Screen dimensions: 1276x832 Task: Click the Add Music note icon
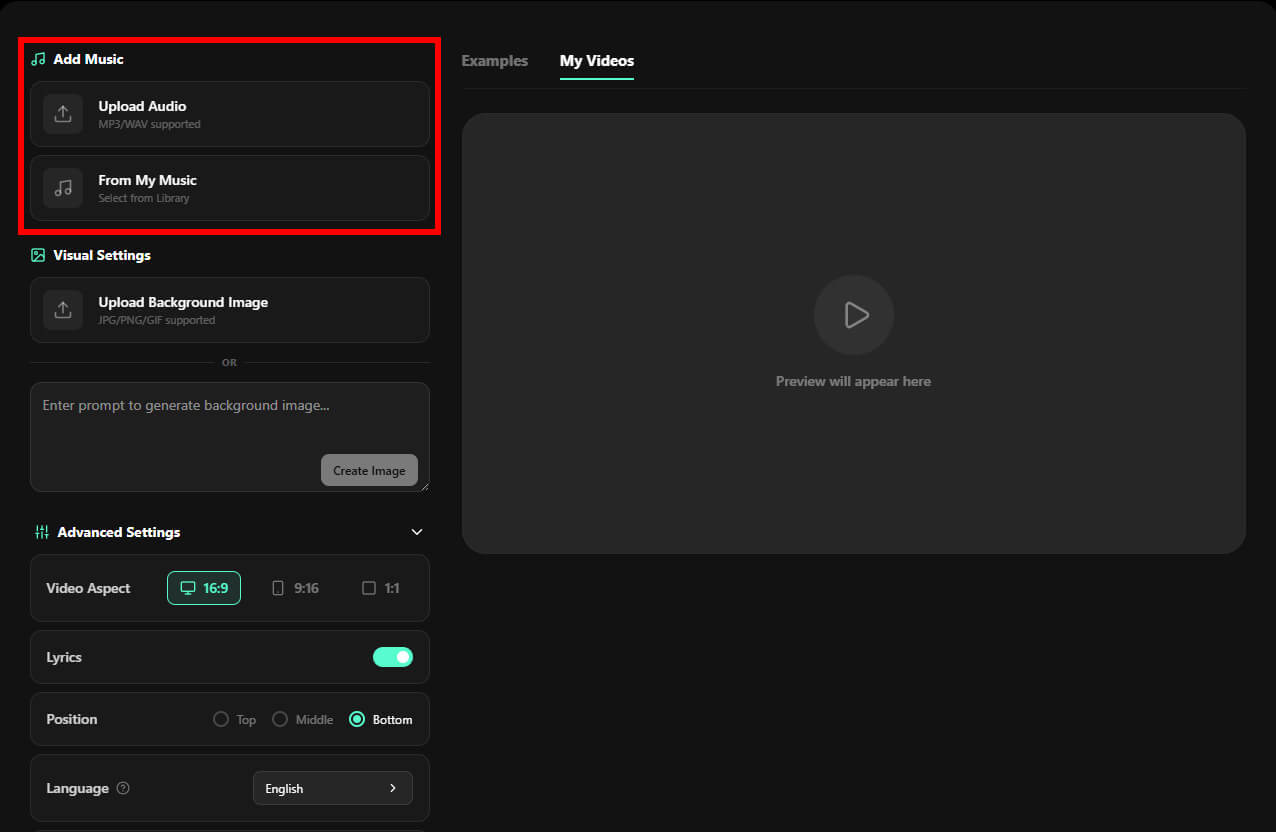pyautogui.click(x=38, y=59)
